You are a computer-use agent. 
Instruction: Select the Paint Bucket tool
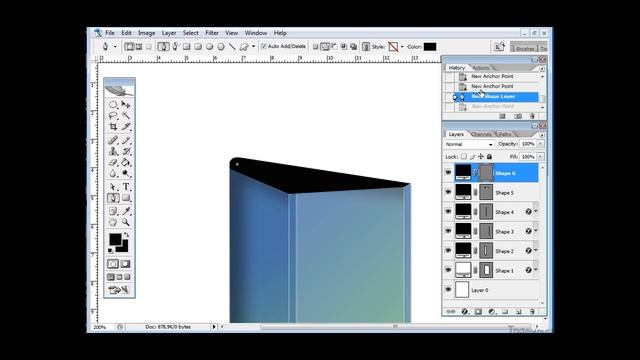pyautogui.click(x=126, y=162)
